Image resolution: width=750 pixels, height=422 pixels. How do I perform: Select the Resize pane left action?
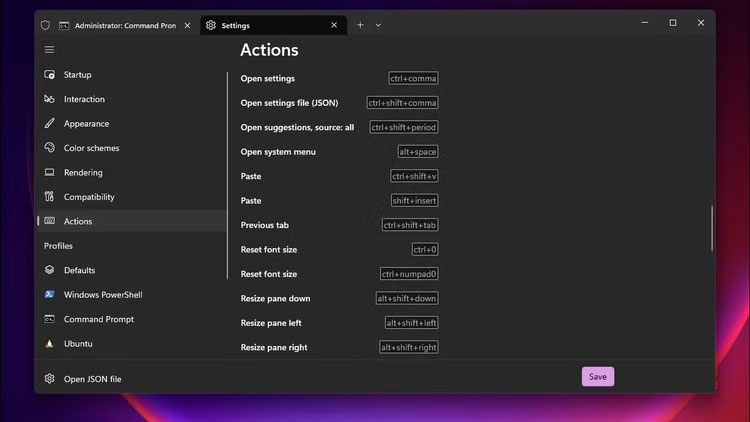click(x=339, y=322)
